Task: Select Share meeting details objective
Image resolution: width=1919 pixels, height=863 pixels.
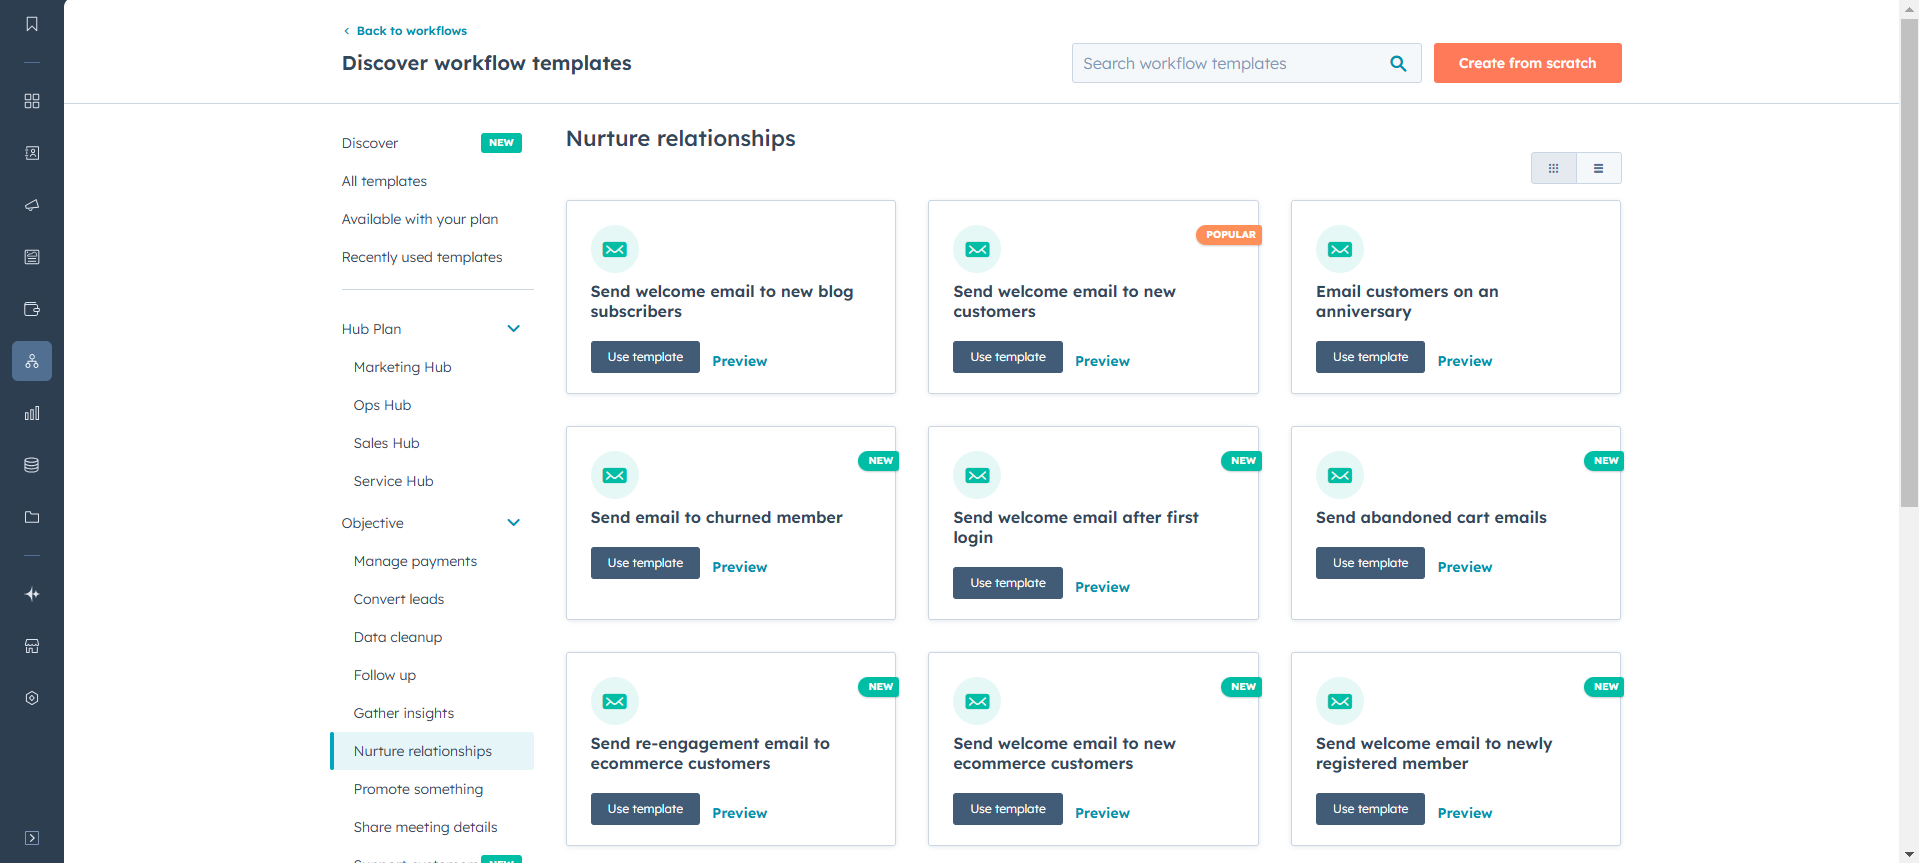Action: (425, 827)
